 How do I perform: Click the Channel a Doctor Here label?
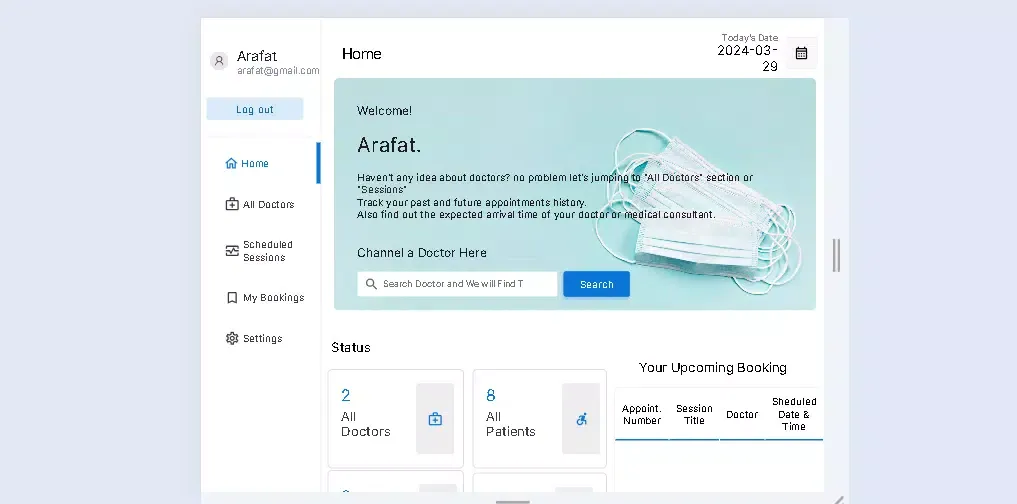click(422, 253)
